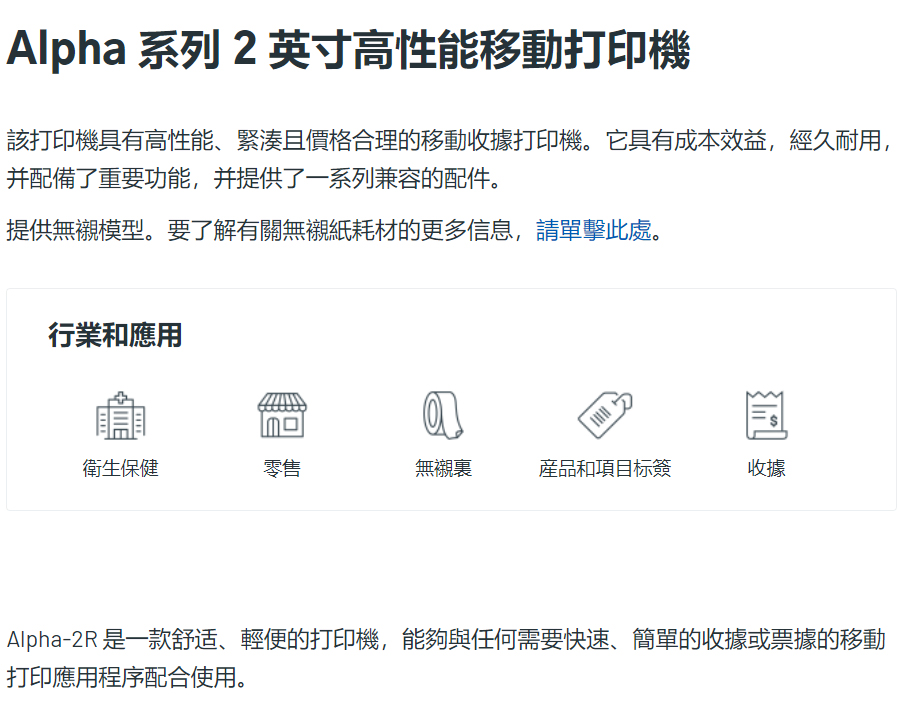This screenshot has width=904, height=713.
Task: Click the Alpha 系列 2 英寸 page title
Action: pos(348,50)
